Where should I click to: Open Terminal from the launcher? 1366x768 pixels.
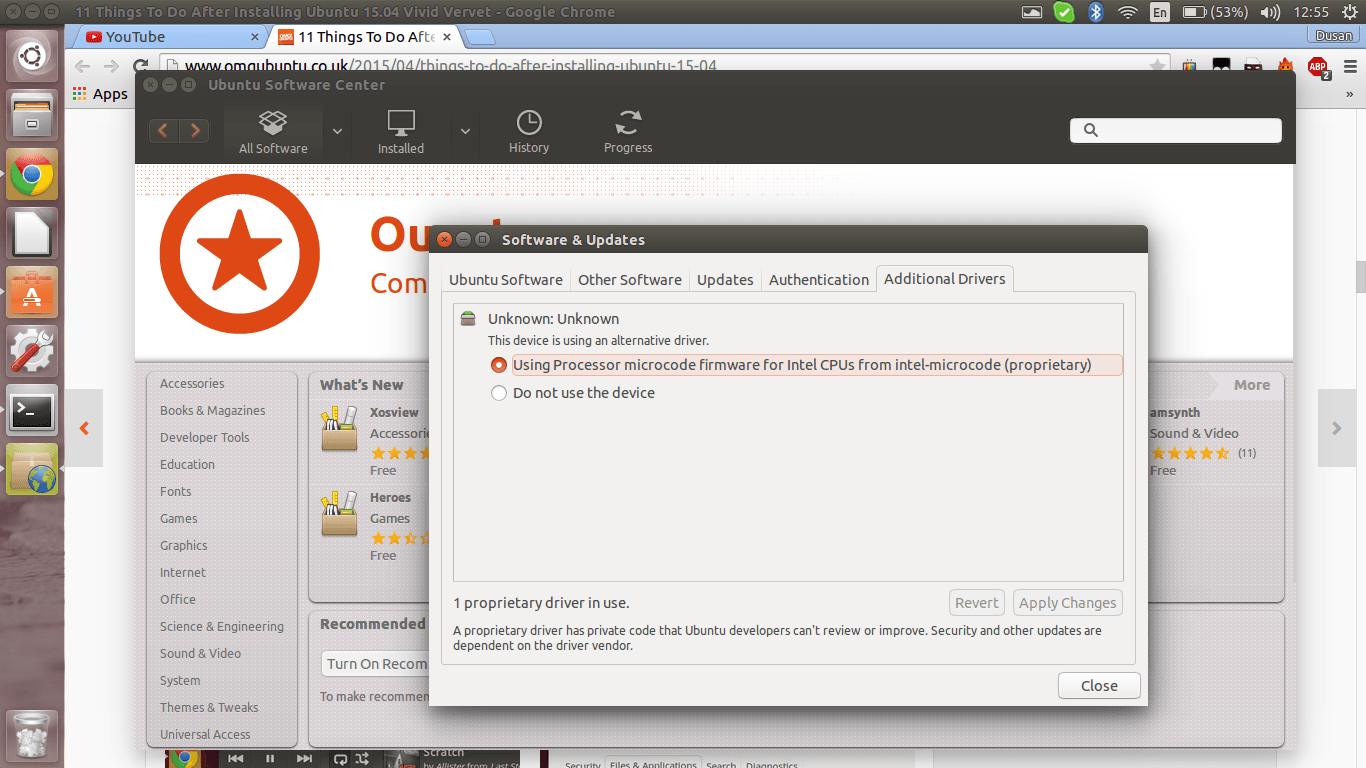(32, 410)
